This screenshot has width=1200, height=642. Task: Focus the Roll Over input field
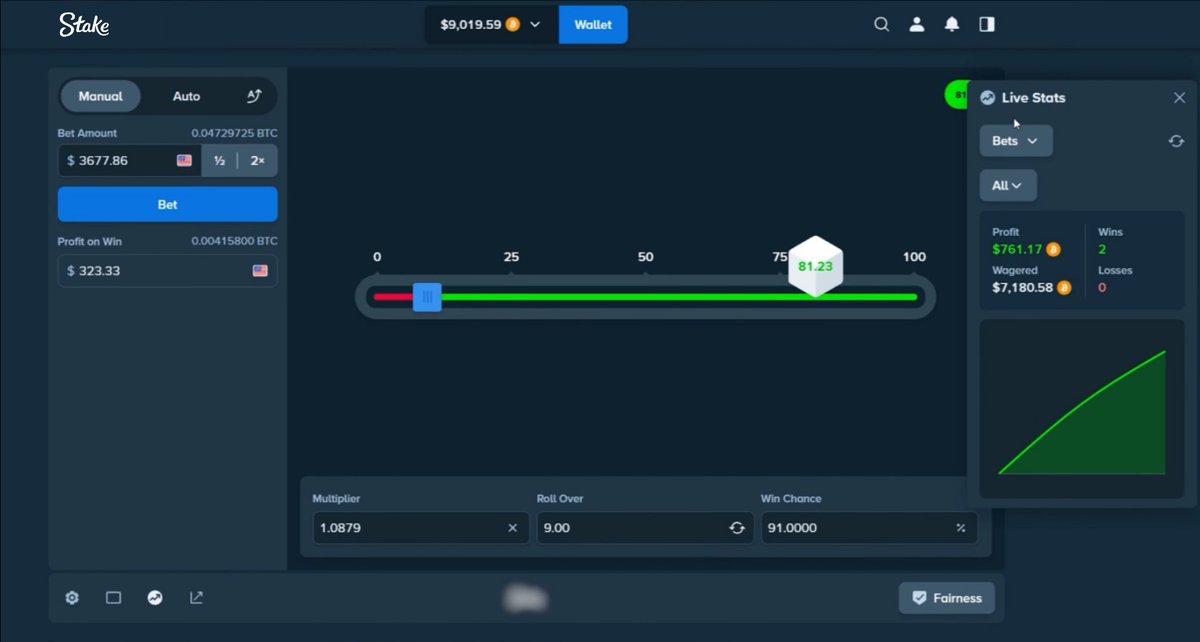pos(645,528)
